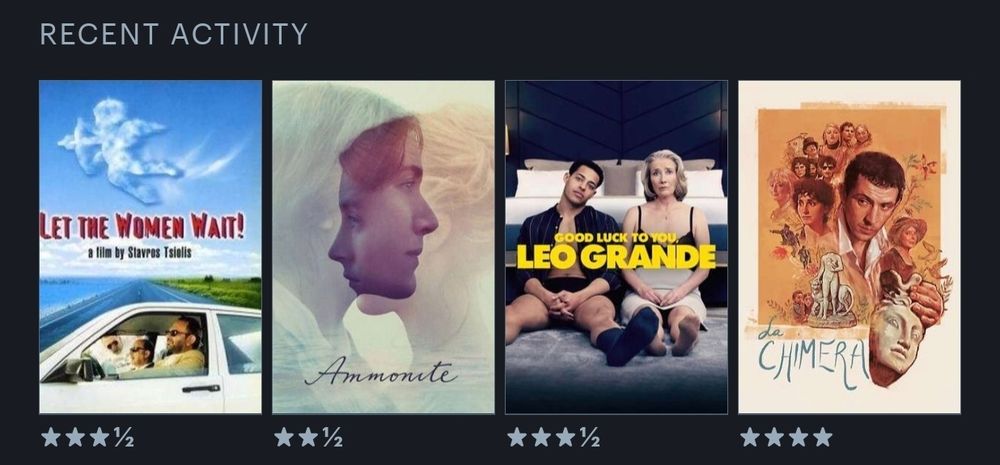Click the cursive Ammonite title on poster

pyautogui.click(x=380, y=373)
